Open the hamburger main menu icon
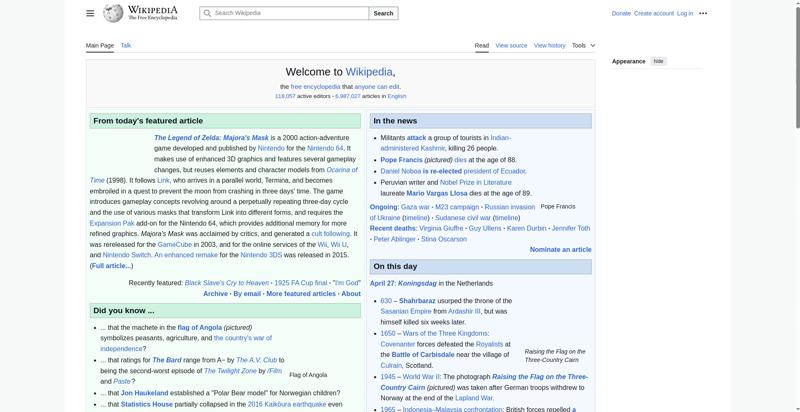The width and height of the screenshot is (800, 412). pos(90,13)
